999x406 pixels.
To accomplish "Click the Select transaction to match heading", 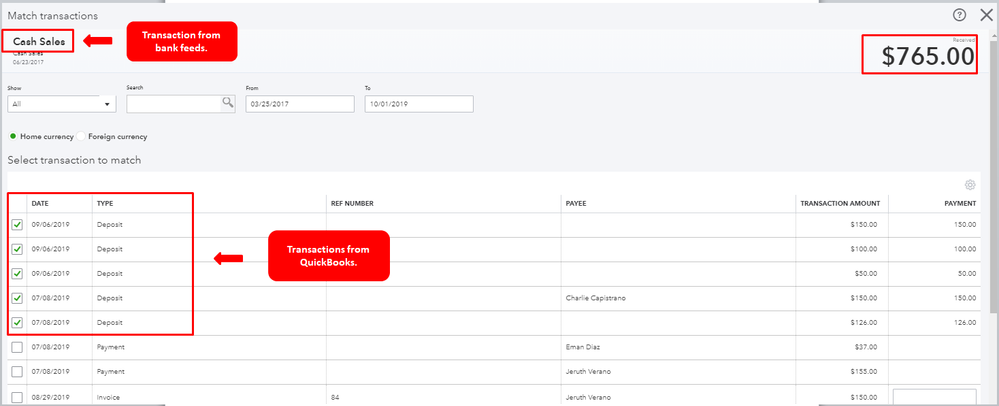I will (x=75, y=160).
